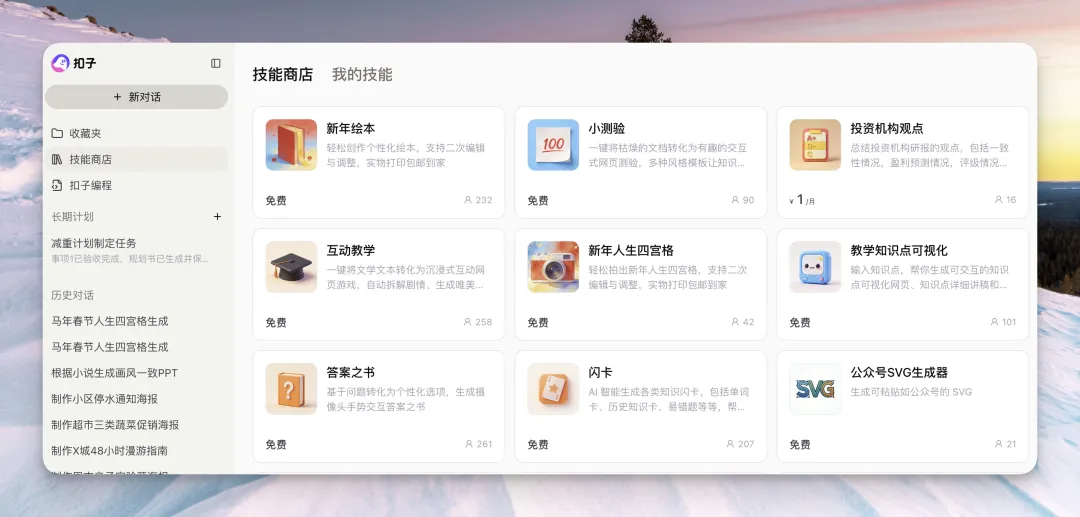The image size is (1080, 517).
Task: Open first 马年春节人生四宫格生成 history chat
Action: pyautogui.click(x=110, y=321)
